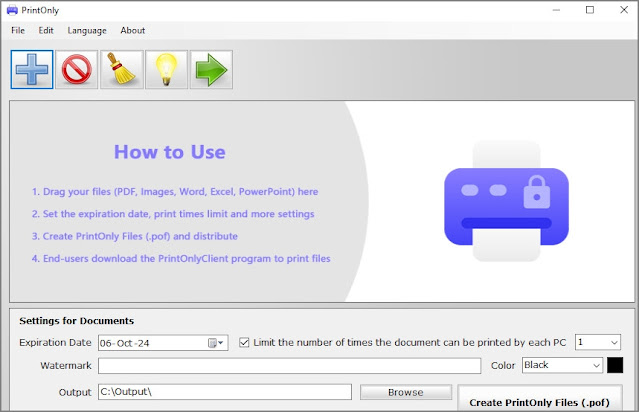
Task: Click step 1 'Drag your files' text
Action: (175, 192)
